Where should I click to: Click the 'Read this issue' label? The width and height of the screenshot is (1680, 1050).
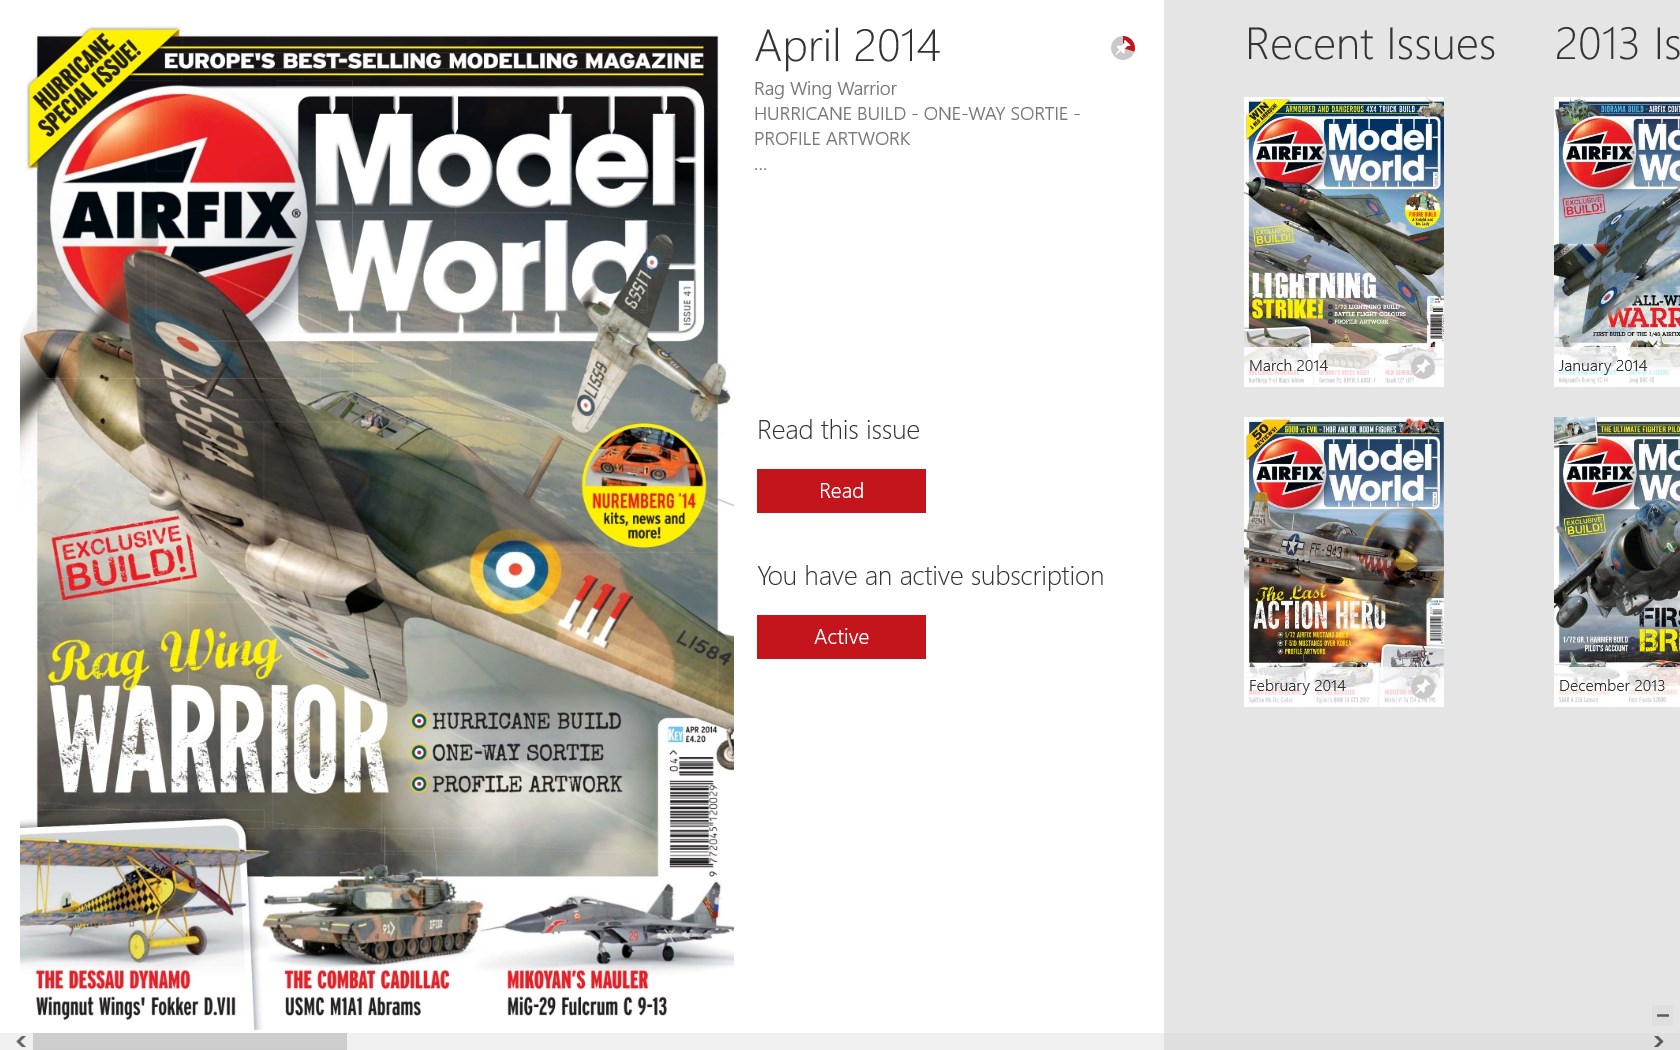(838, 430)
